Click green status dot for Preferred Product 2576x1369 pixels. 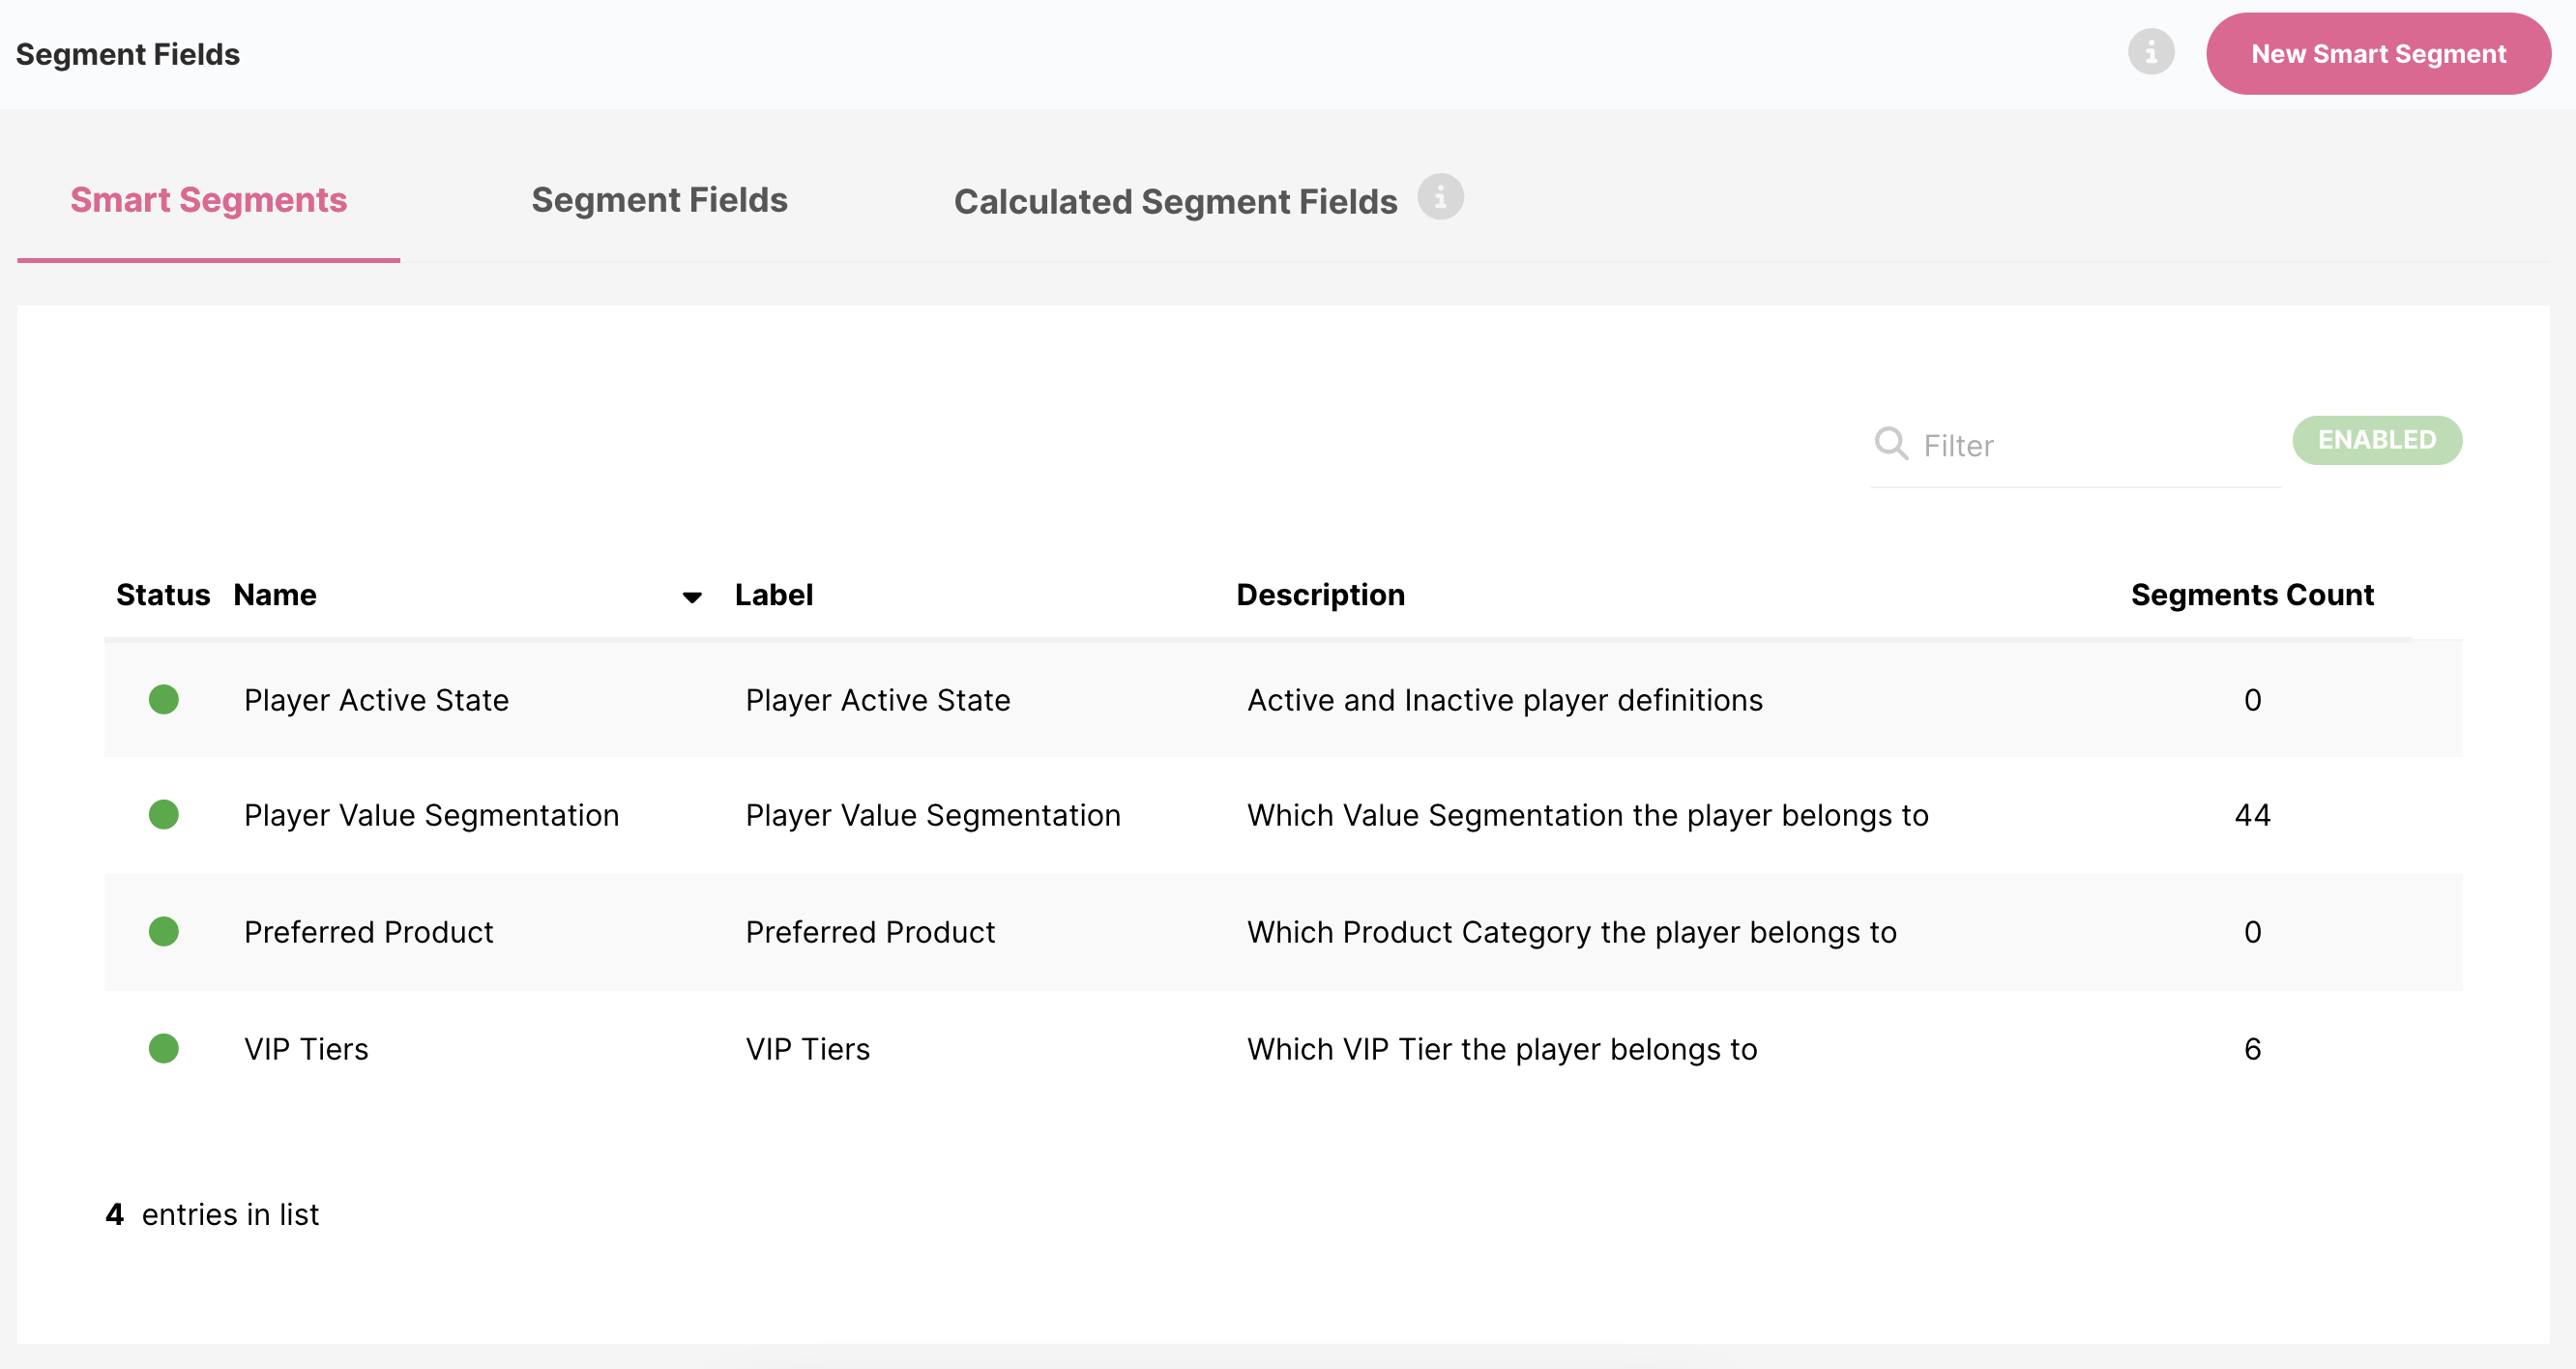coord(163,931)
